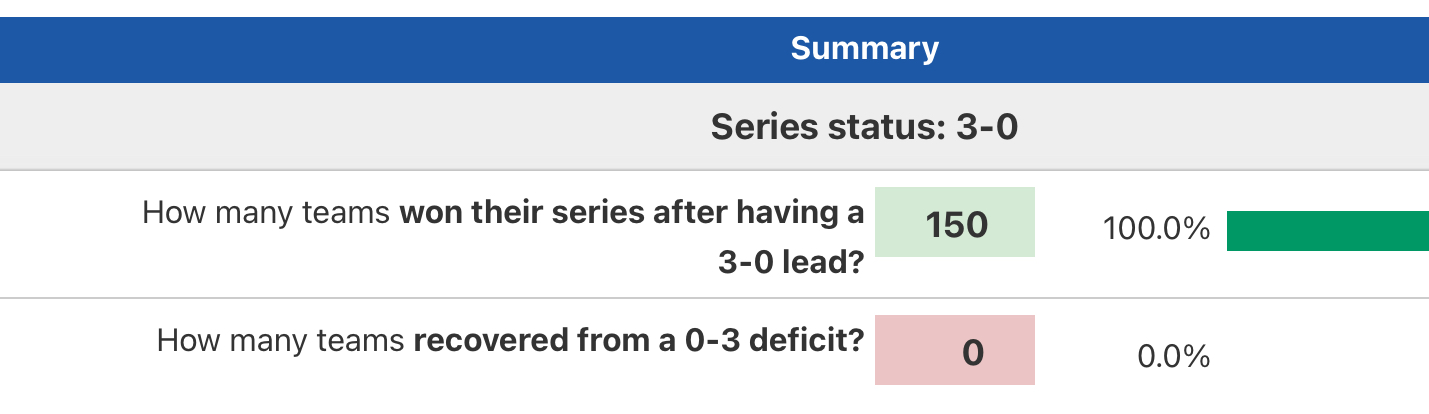
Task: Click the 0.0% percentage value
Action: tap(1173, 356)
